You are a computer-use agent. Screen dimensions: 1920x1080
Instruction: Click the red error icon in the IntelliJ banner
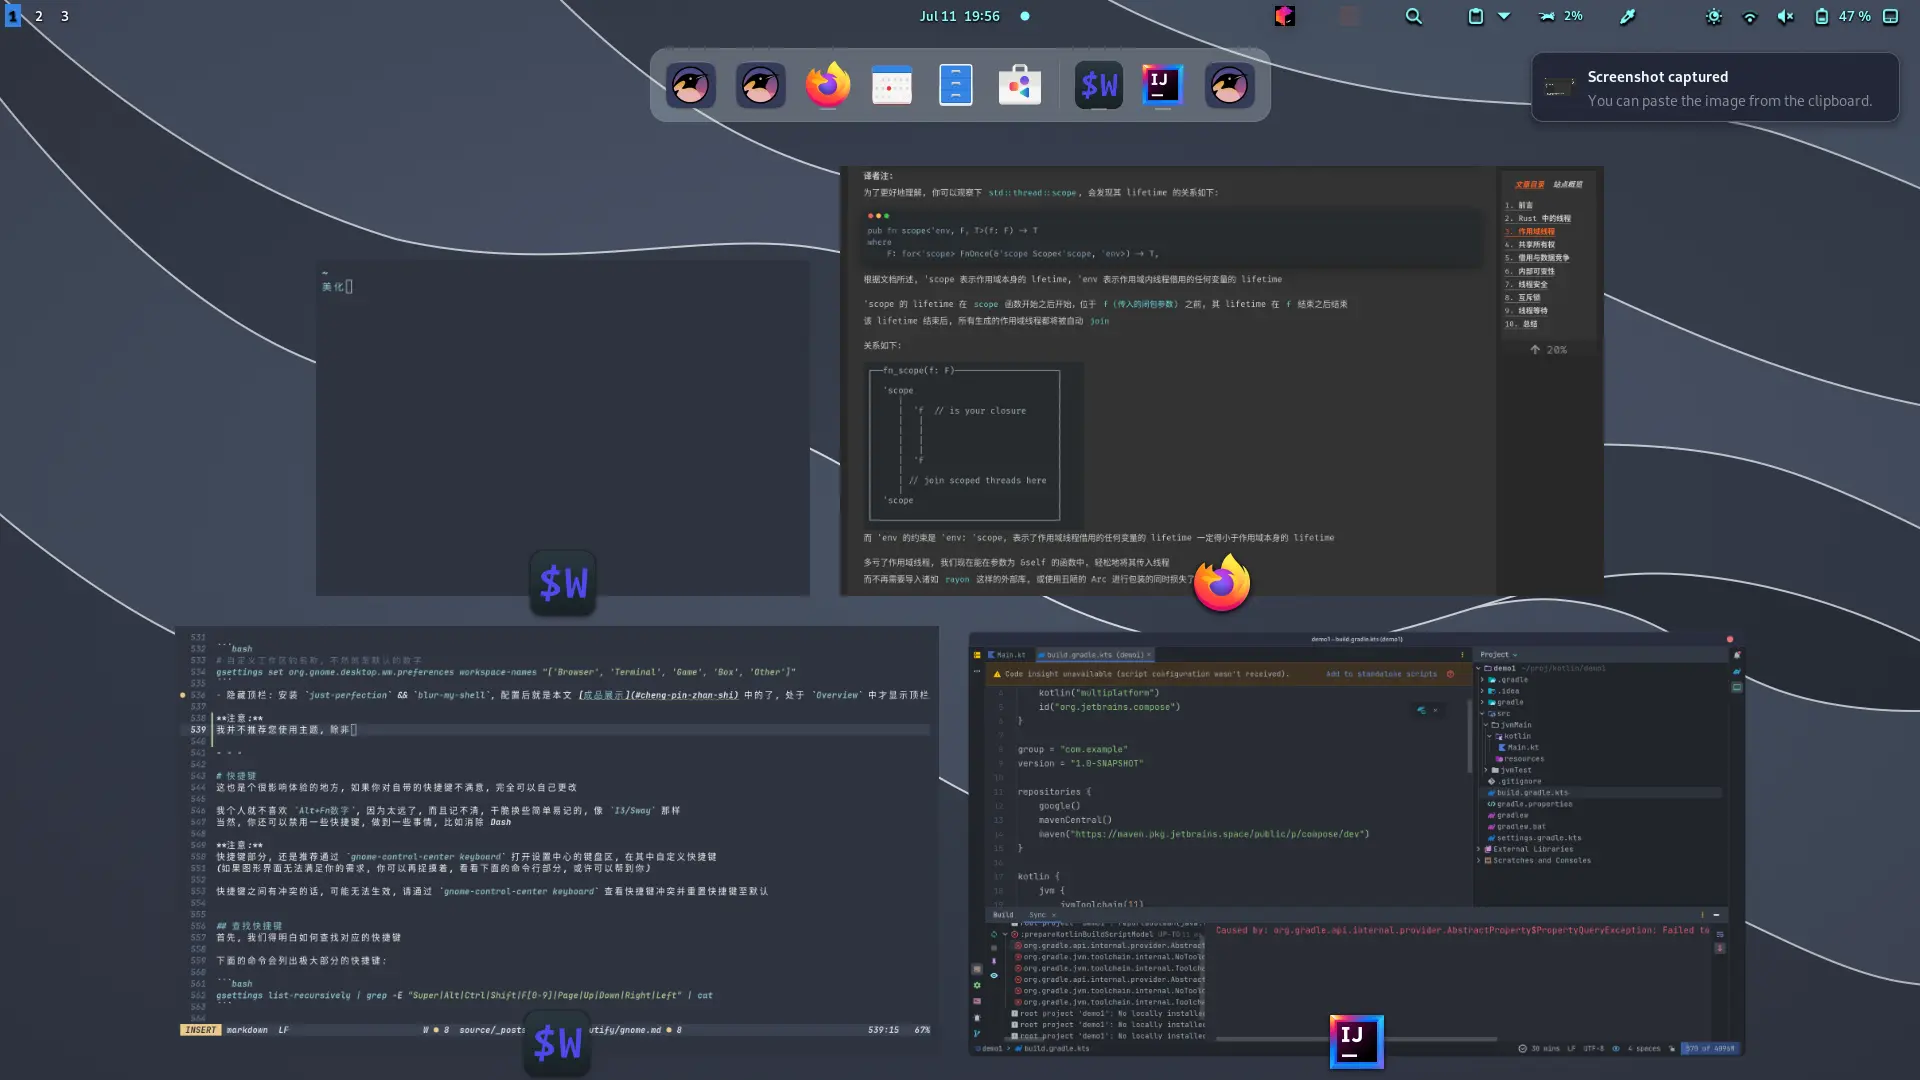click(x=1450, y=674)
